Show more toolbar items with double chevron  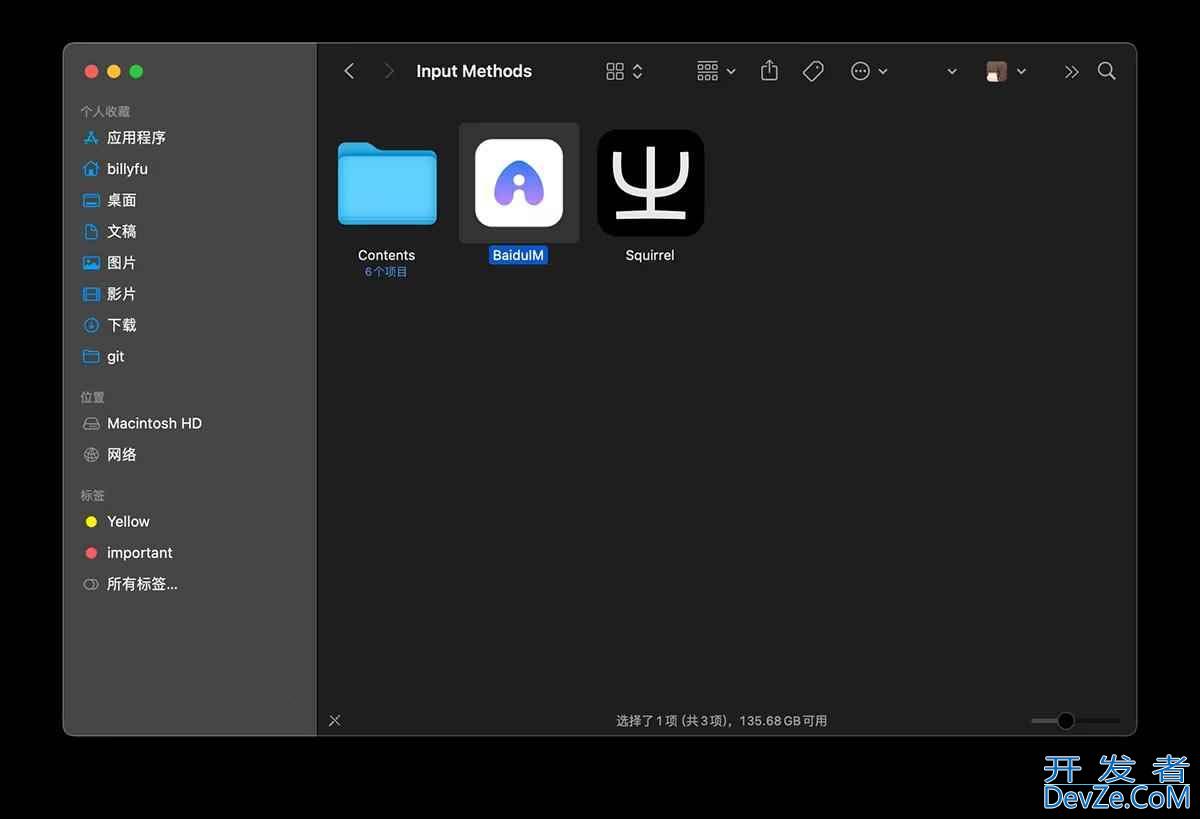[1071, 71]
